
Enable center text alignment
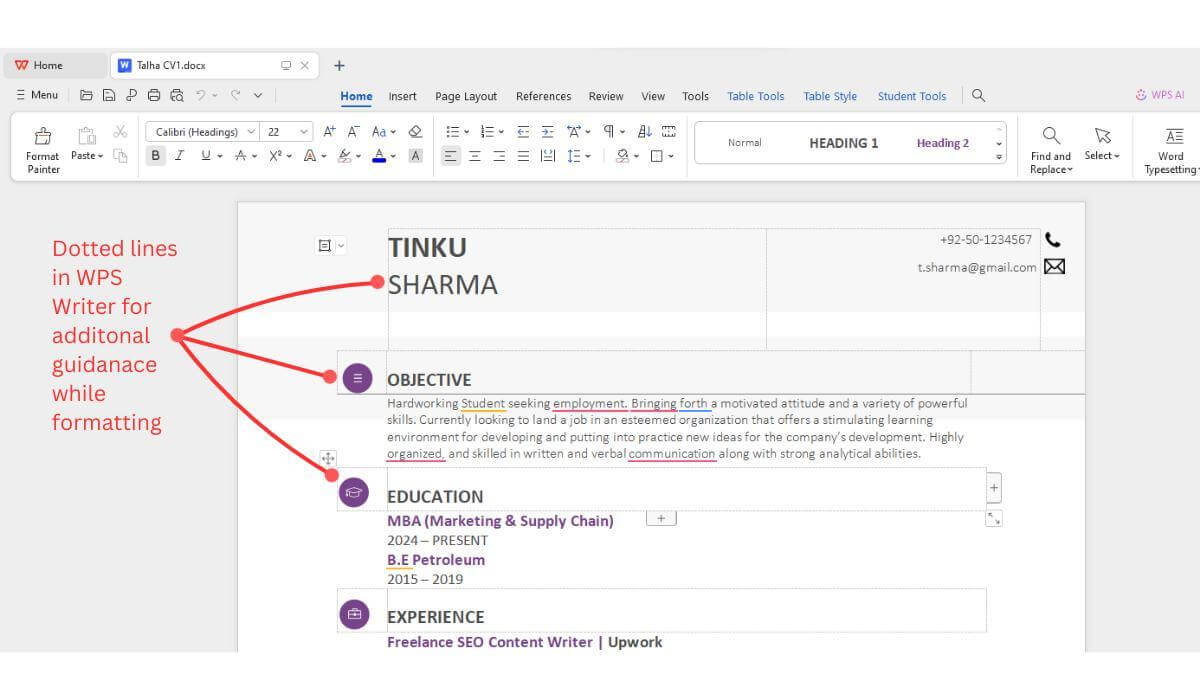[x=475, y=155]
